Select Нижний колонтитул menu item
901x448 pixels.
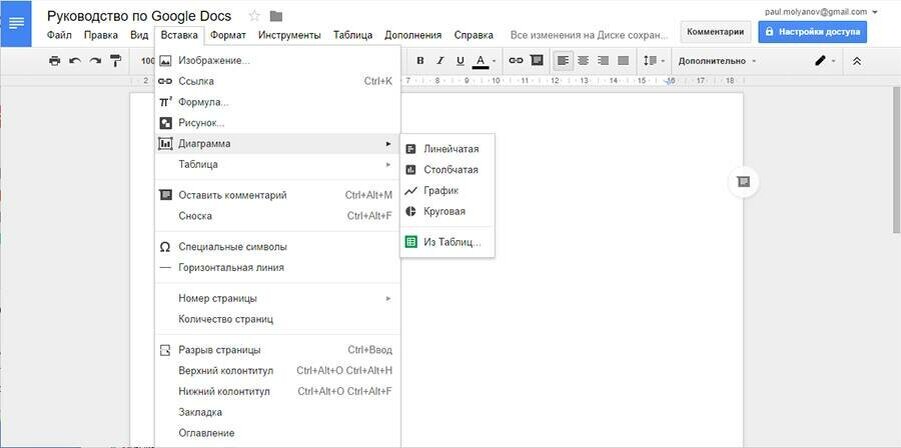point(278,391)
